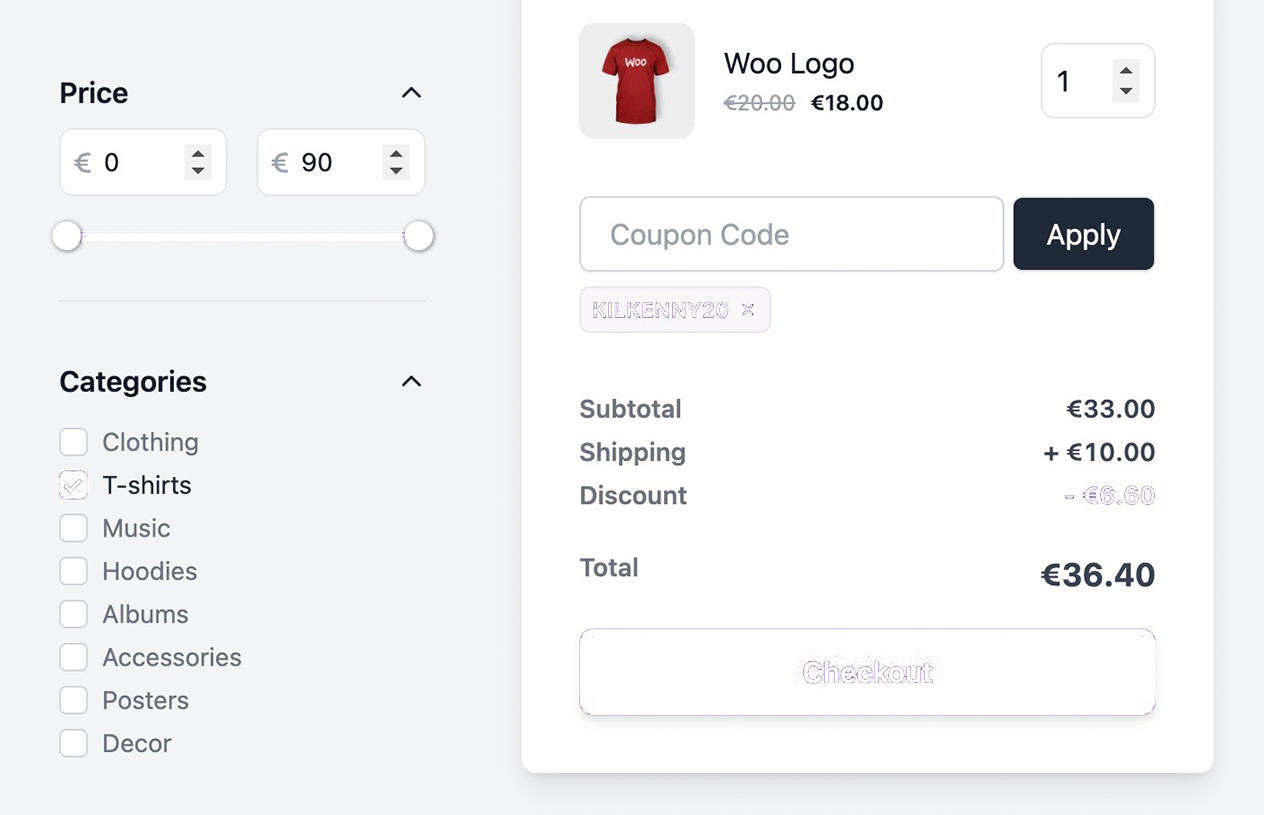Image resolution: width=1264 pixels, height=815 pixels.
Task: Collapse the Categories section chevron
Action: click(411, 382)
